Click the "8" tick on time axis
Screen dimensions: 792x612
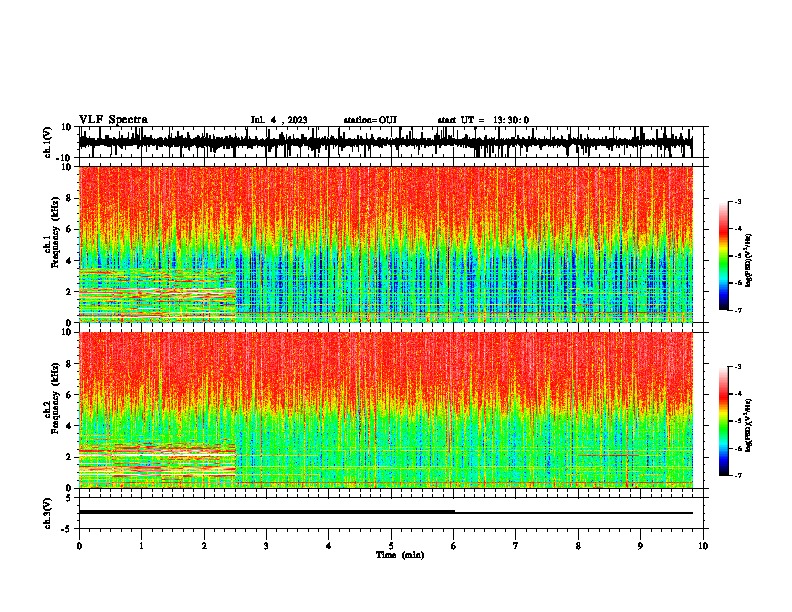pos(578,546)
